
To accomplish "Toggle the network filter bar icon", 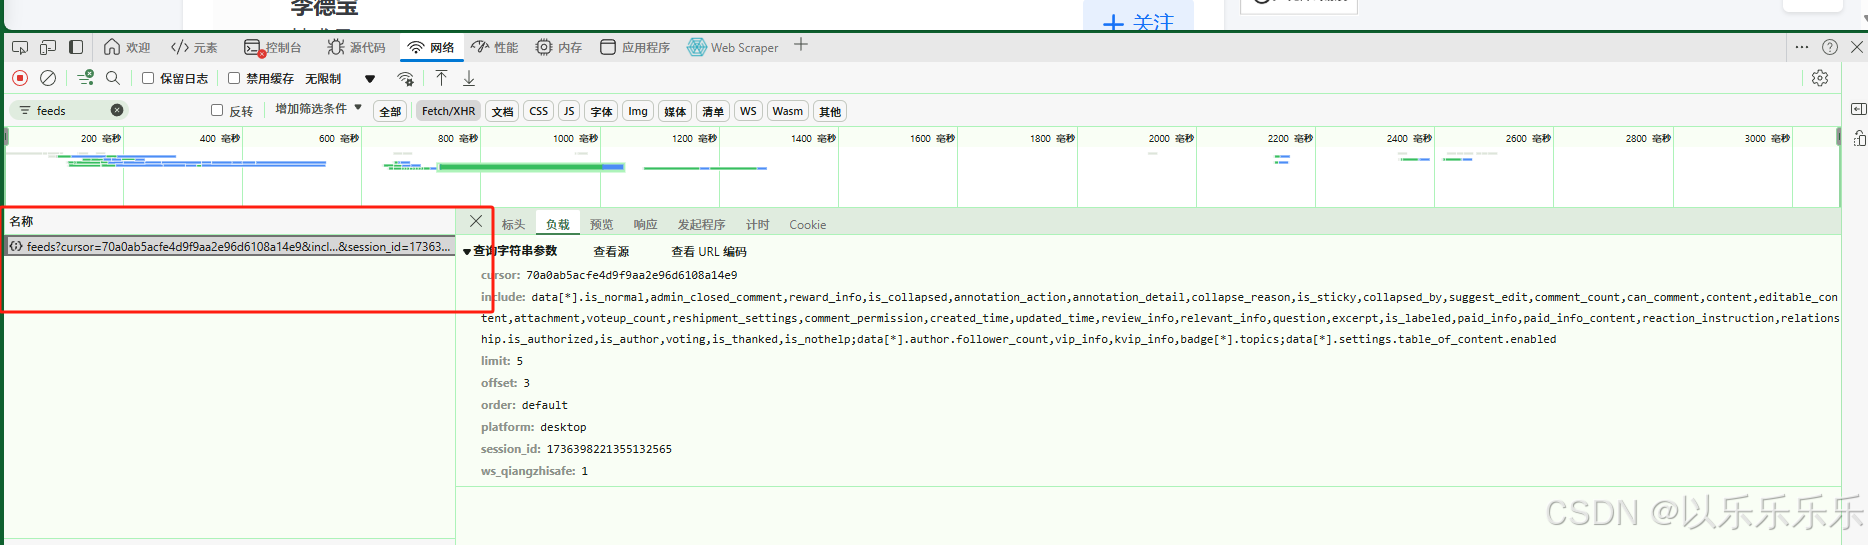I will click(x=86, y=77).
